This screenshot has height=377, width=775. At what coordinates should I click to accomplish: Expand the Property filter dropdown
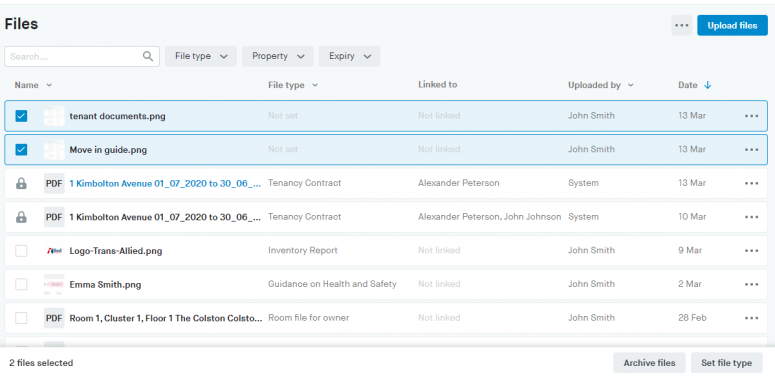(278, 56)
